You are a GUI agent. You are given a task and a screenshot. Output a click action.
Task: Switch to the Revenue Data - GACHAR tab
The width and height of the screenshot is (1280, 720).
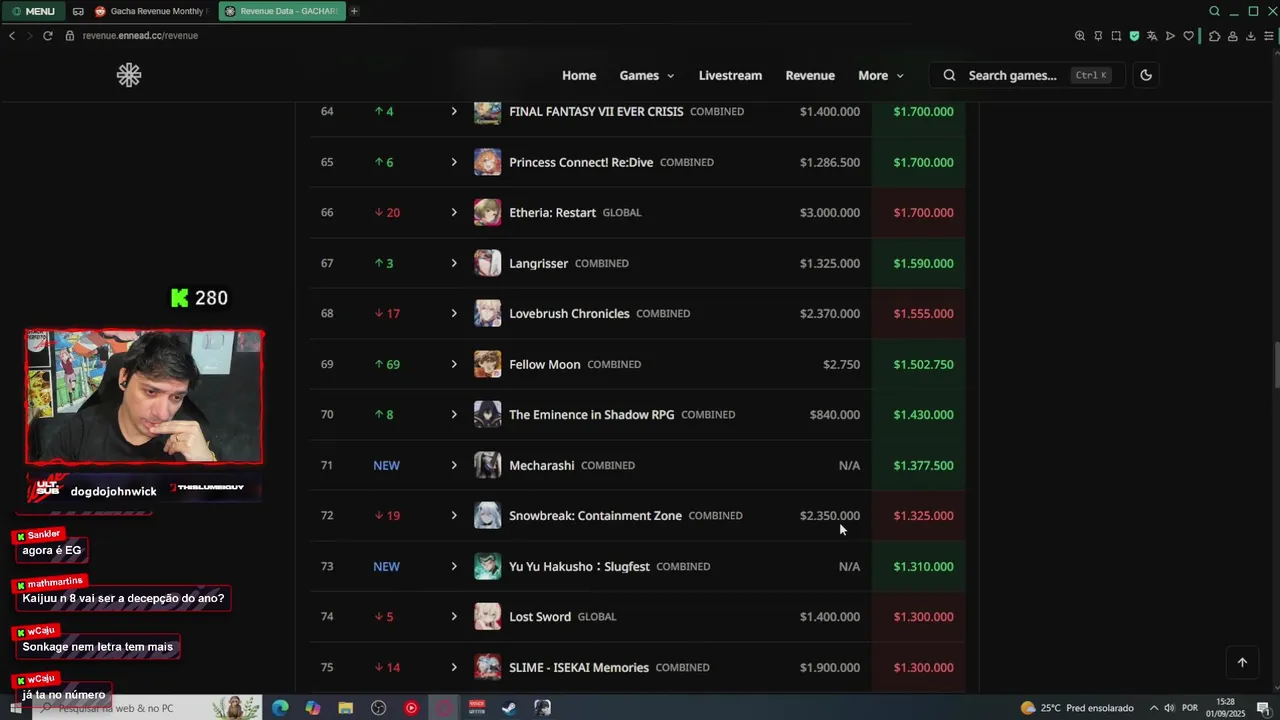282,11
